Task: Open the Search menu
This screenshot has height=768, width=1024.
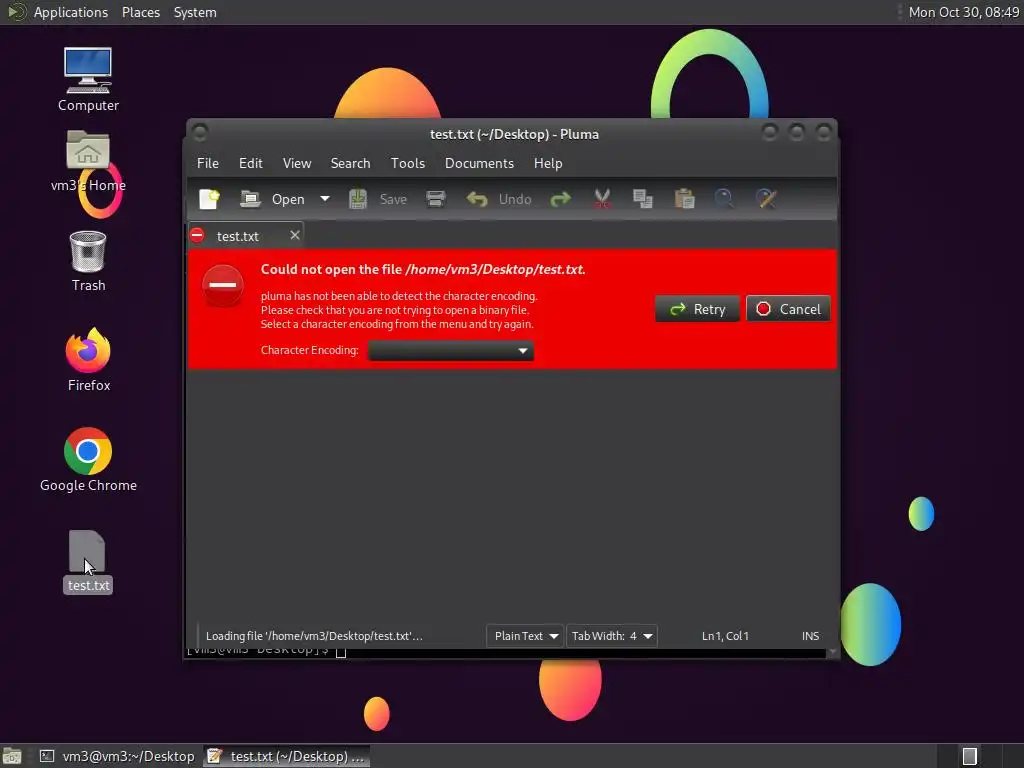Action: pyautogui.click(x=350, y=163)
